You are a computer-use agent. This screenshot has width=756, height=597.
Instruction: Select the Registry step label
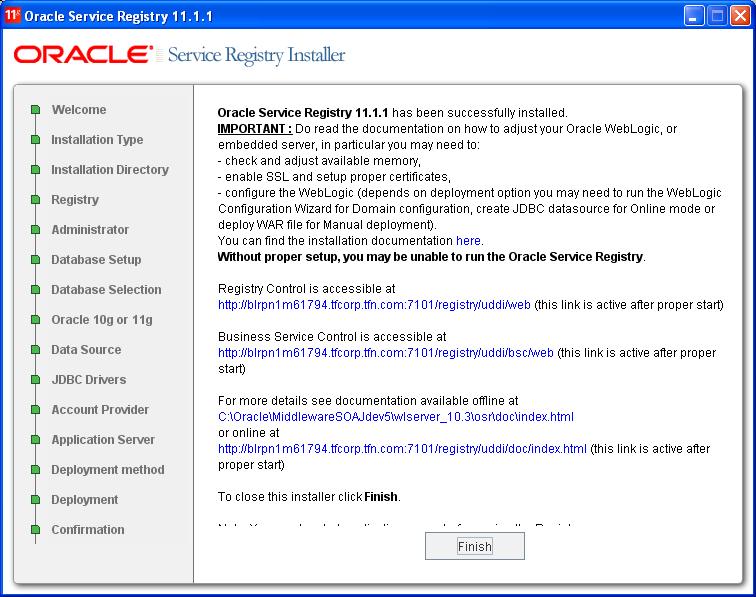point(75,200)
